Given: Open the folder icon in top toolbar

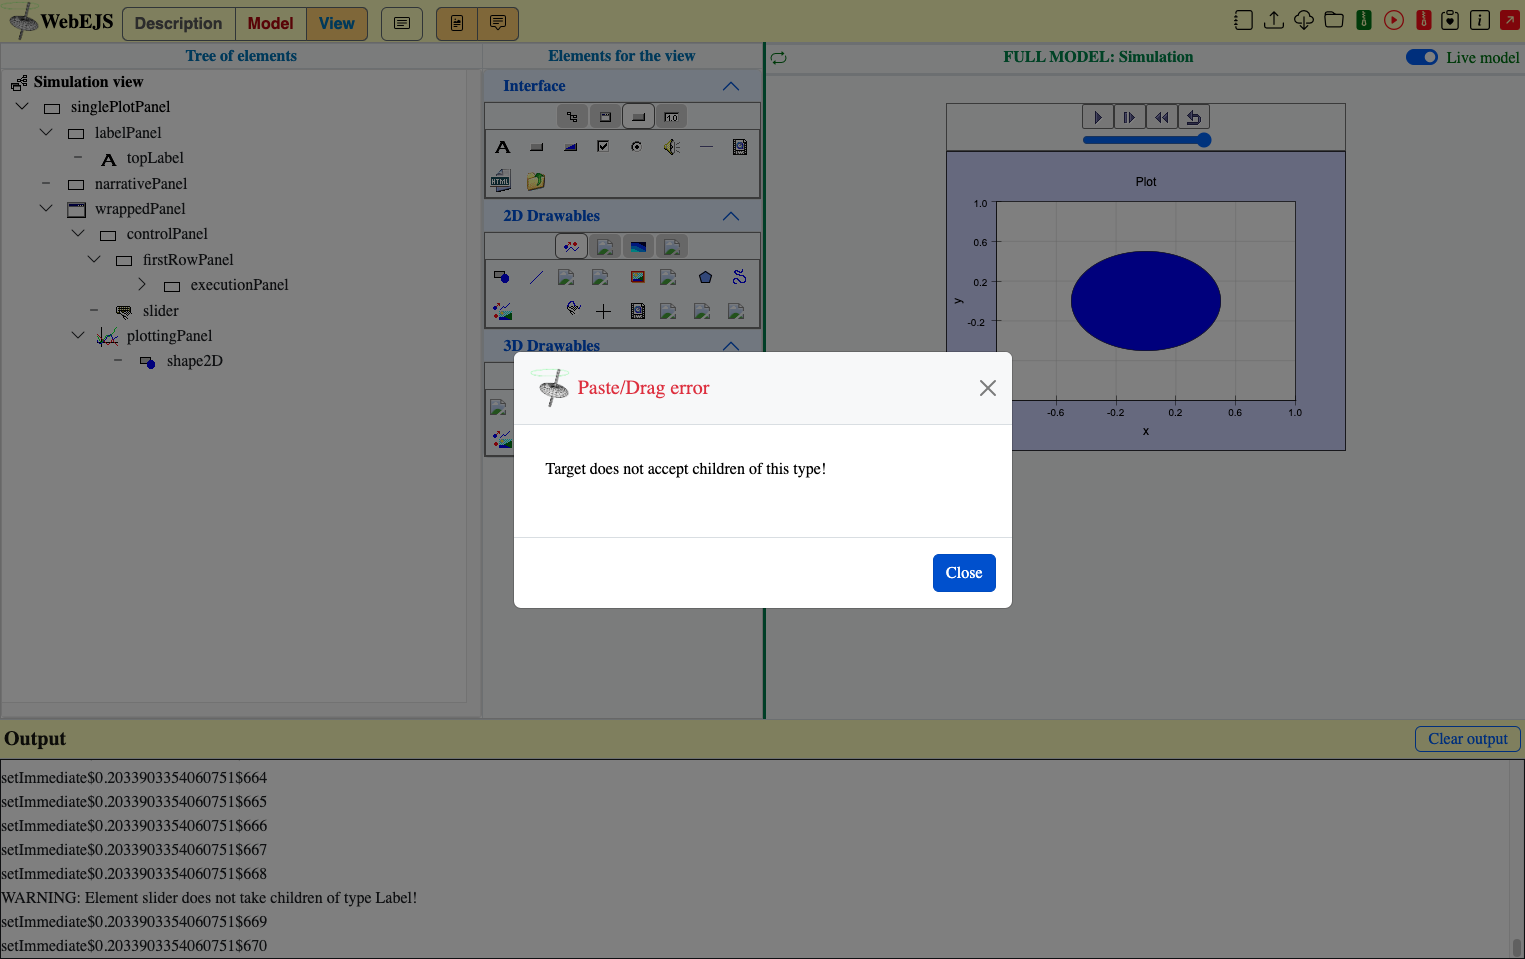Looking at the screenshot, I should (x=1334, y=20).
